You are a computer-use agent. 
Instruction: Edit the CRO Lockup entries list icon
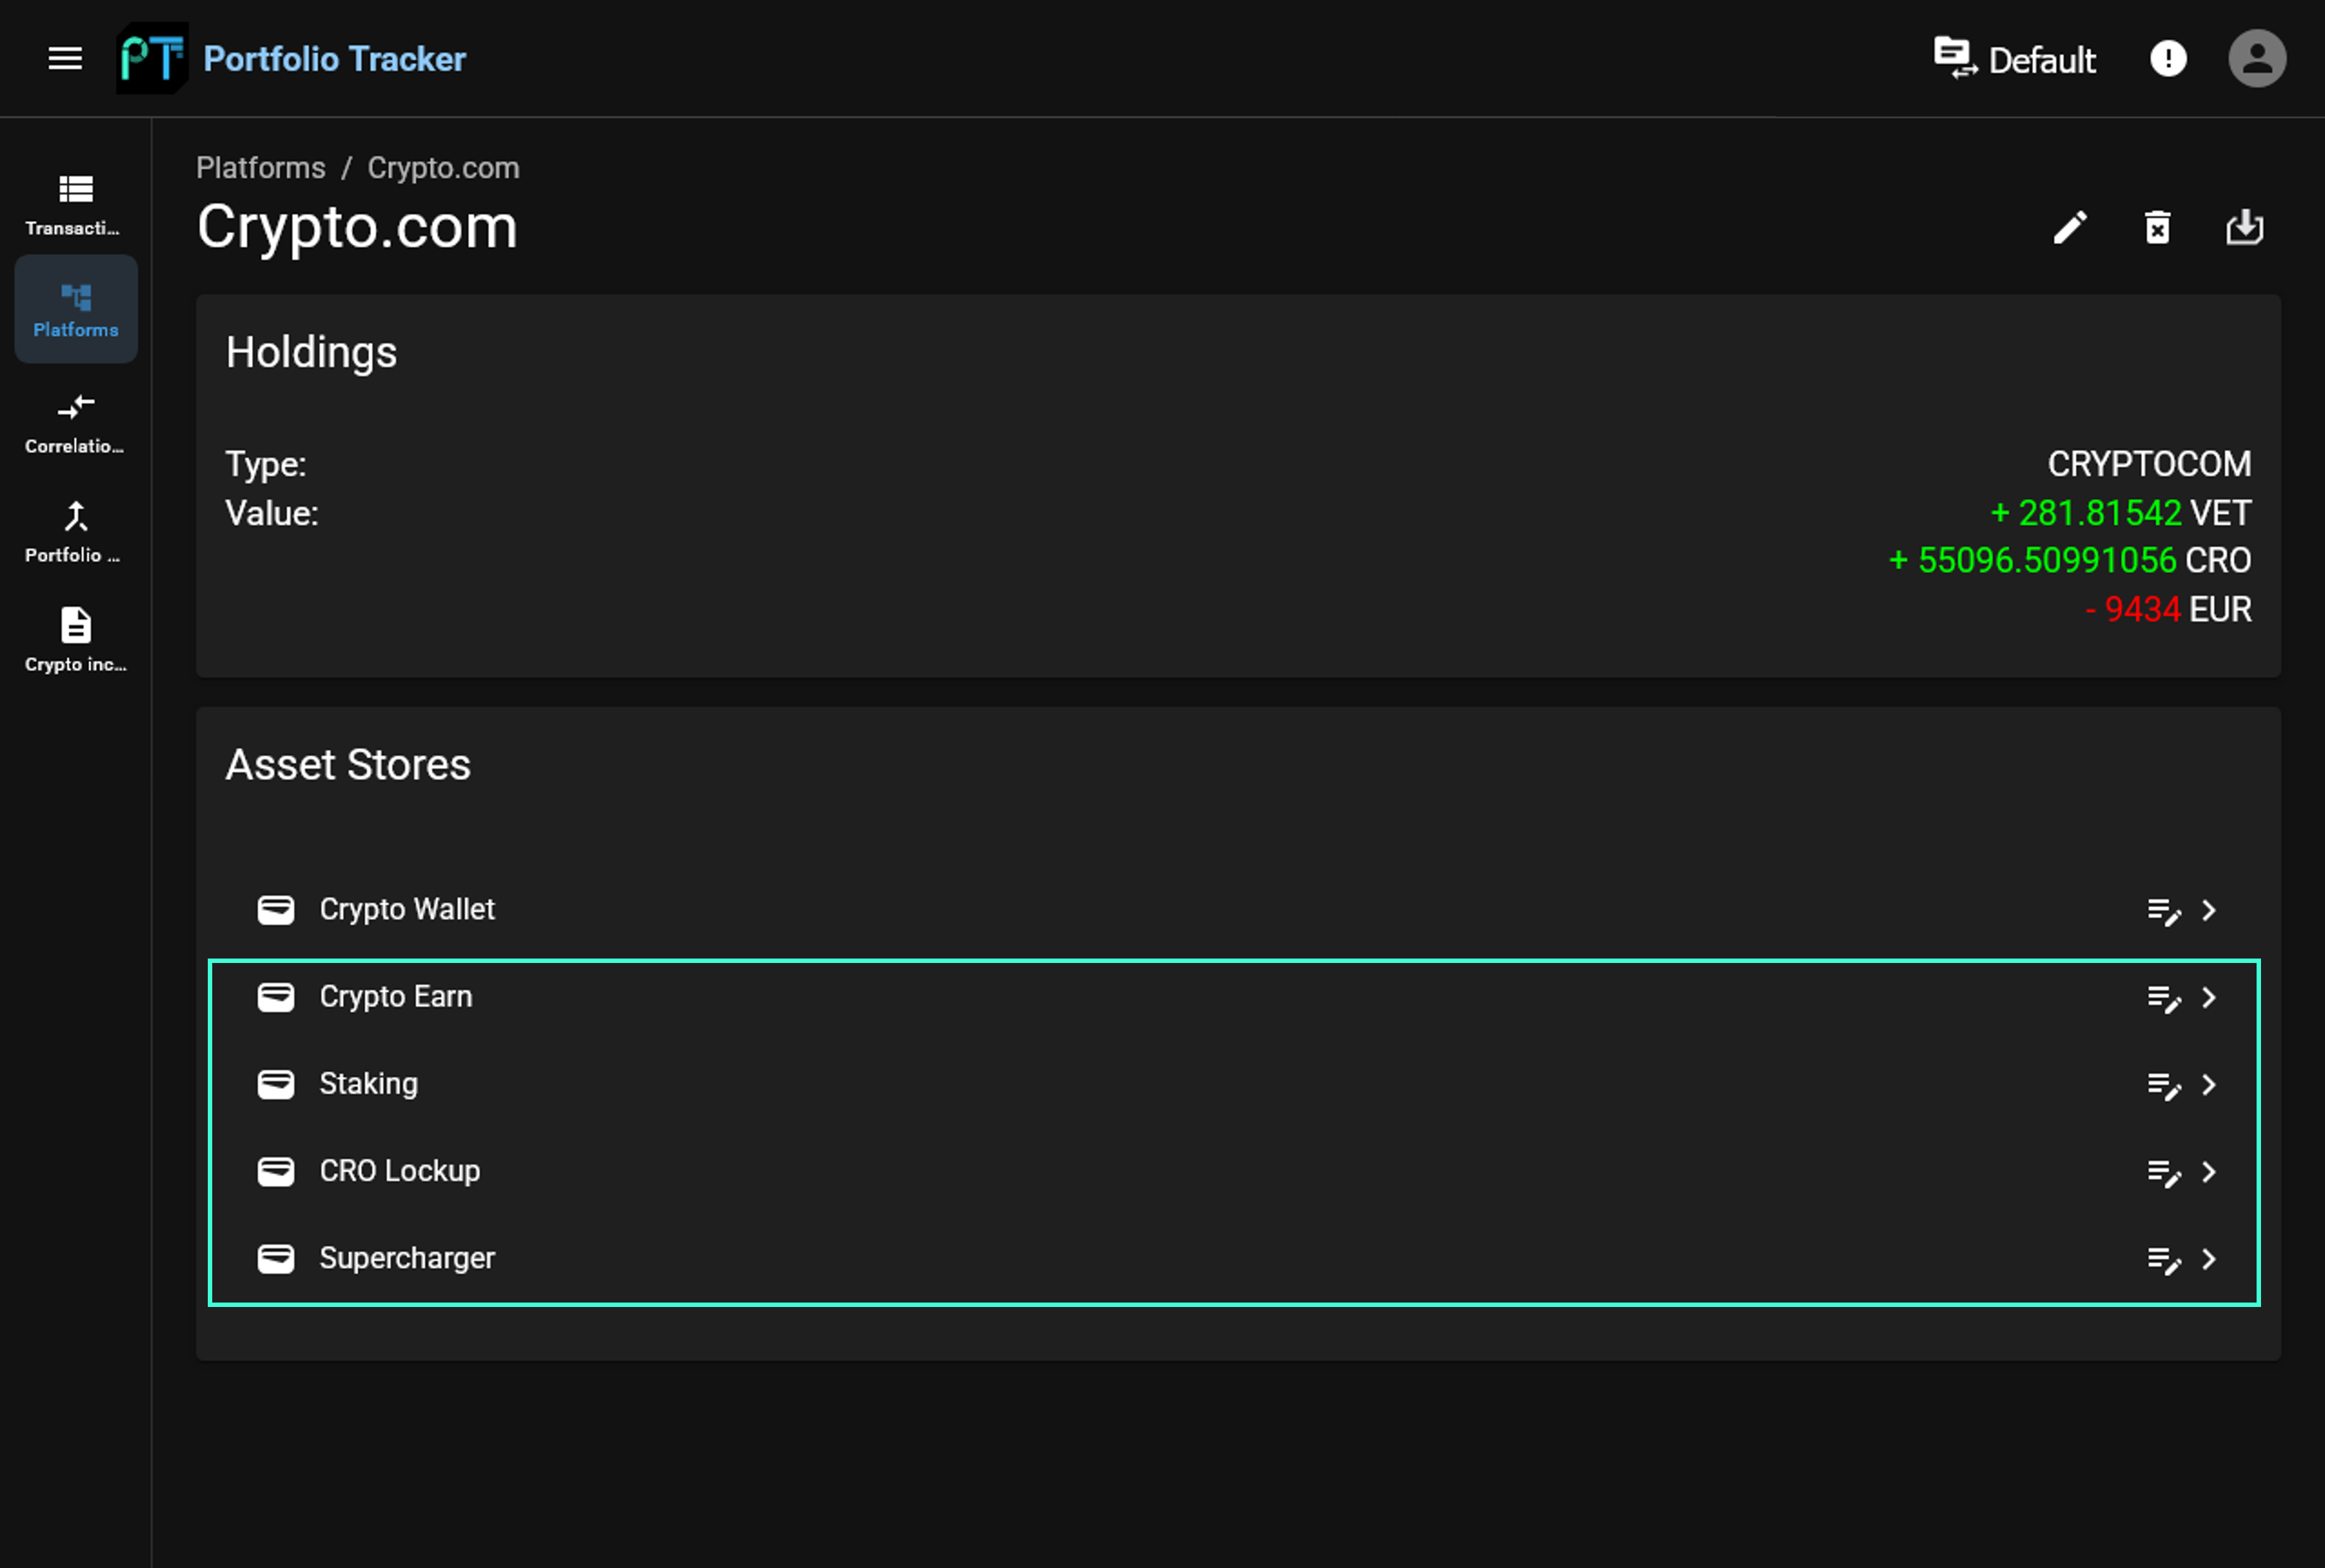pos(2163,1172)
